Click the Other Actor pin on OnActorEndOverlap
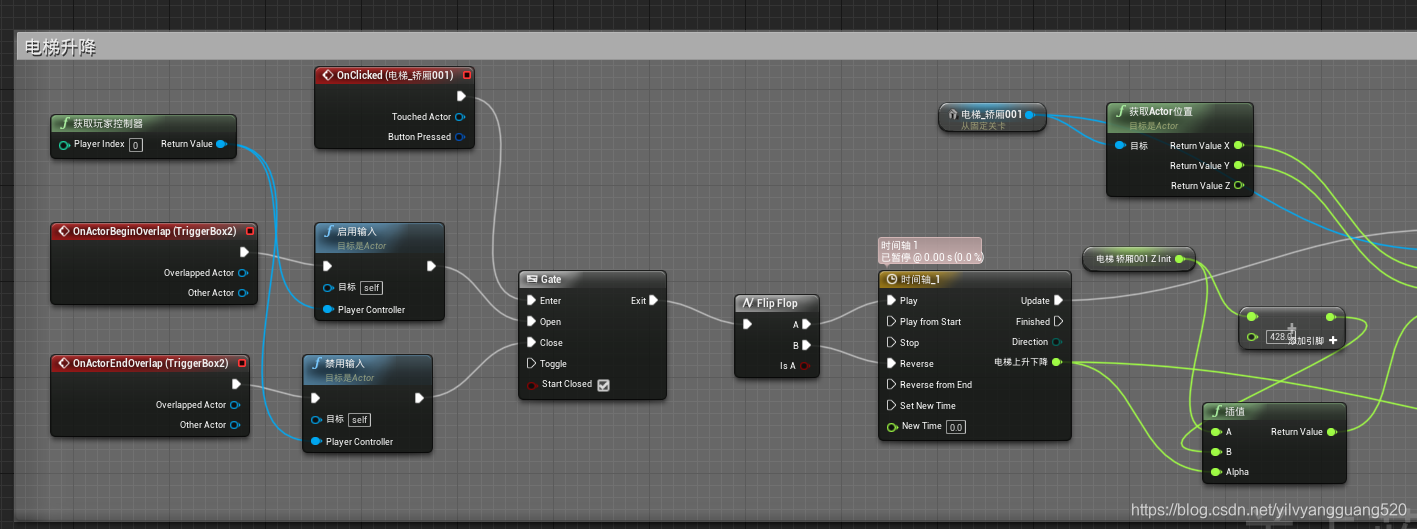1417x529 pixels. [235, 425]
